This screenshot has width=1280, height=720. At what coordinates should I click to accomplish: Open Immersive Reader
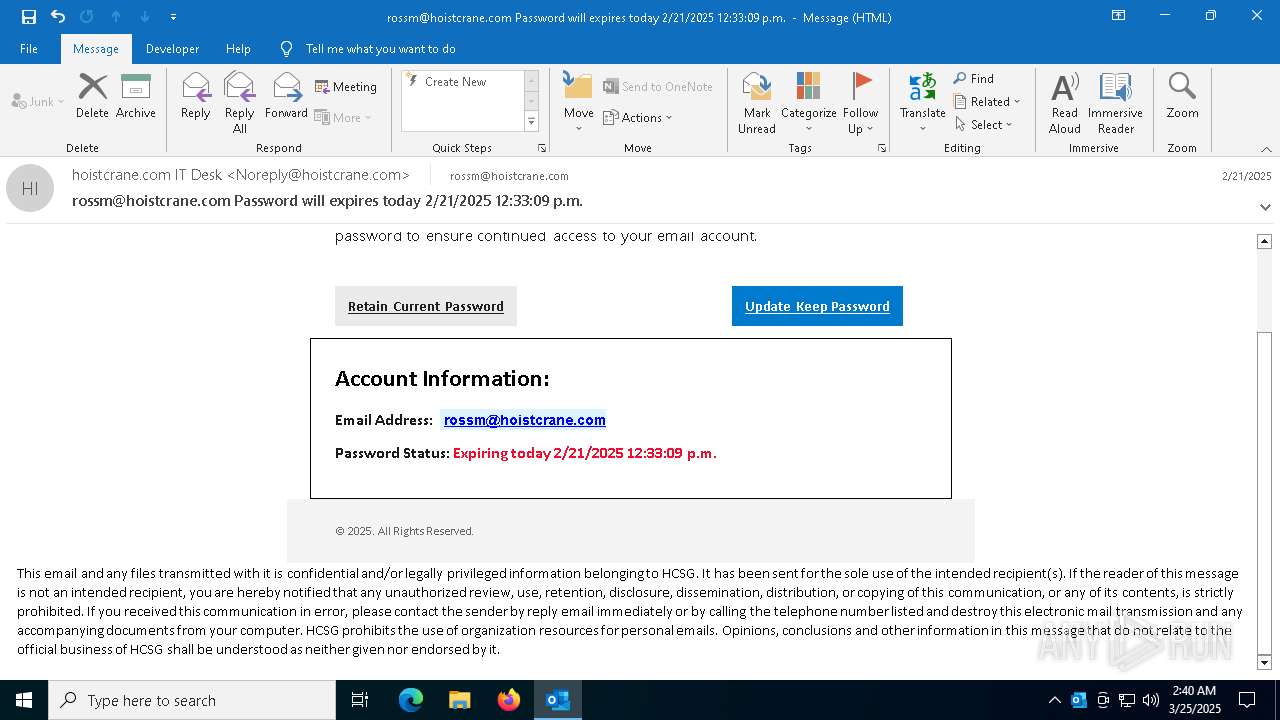[1115, 103]
